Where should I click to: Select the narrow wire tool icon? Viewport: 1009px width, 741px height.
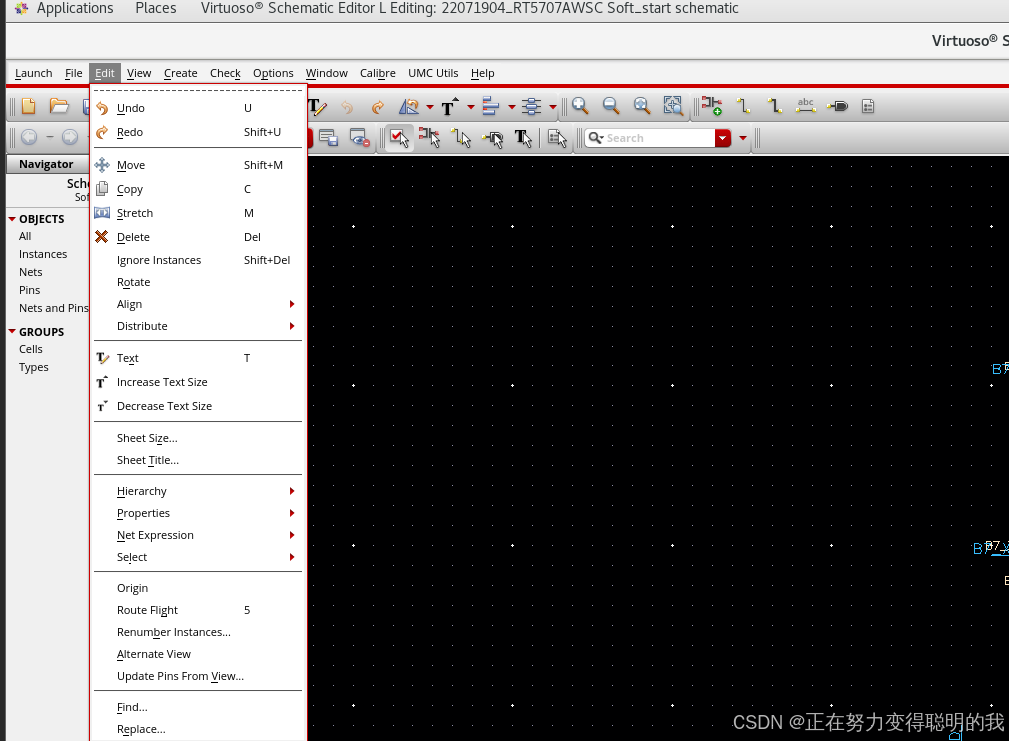tap(744, 106)
